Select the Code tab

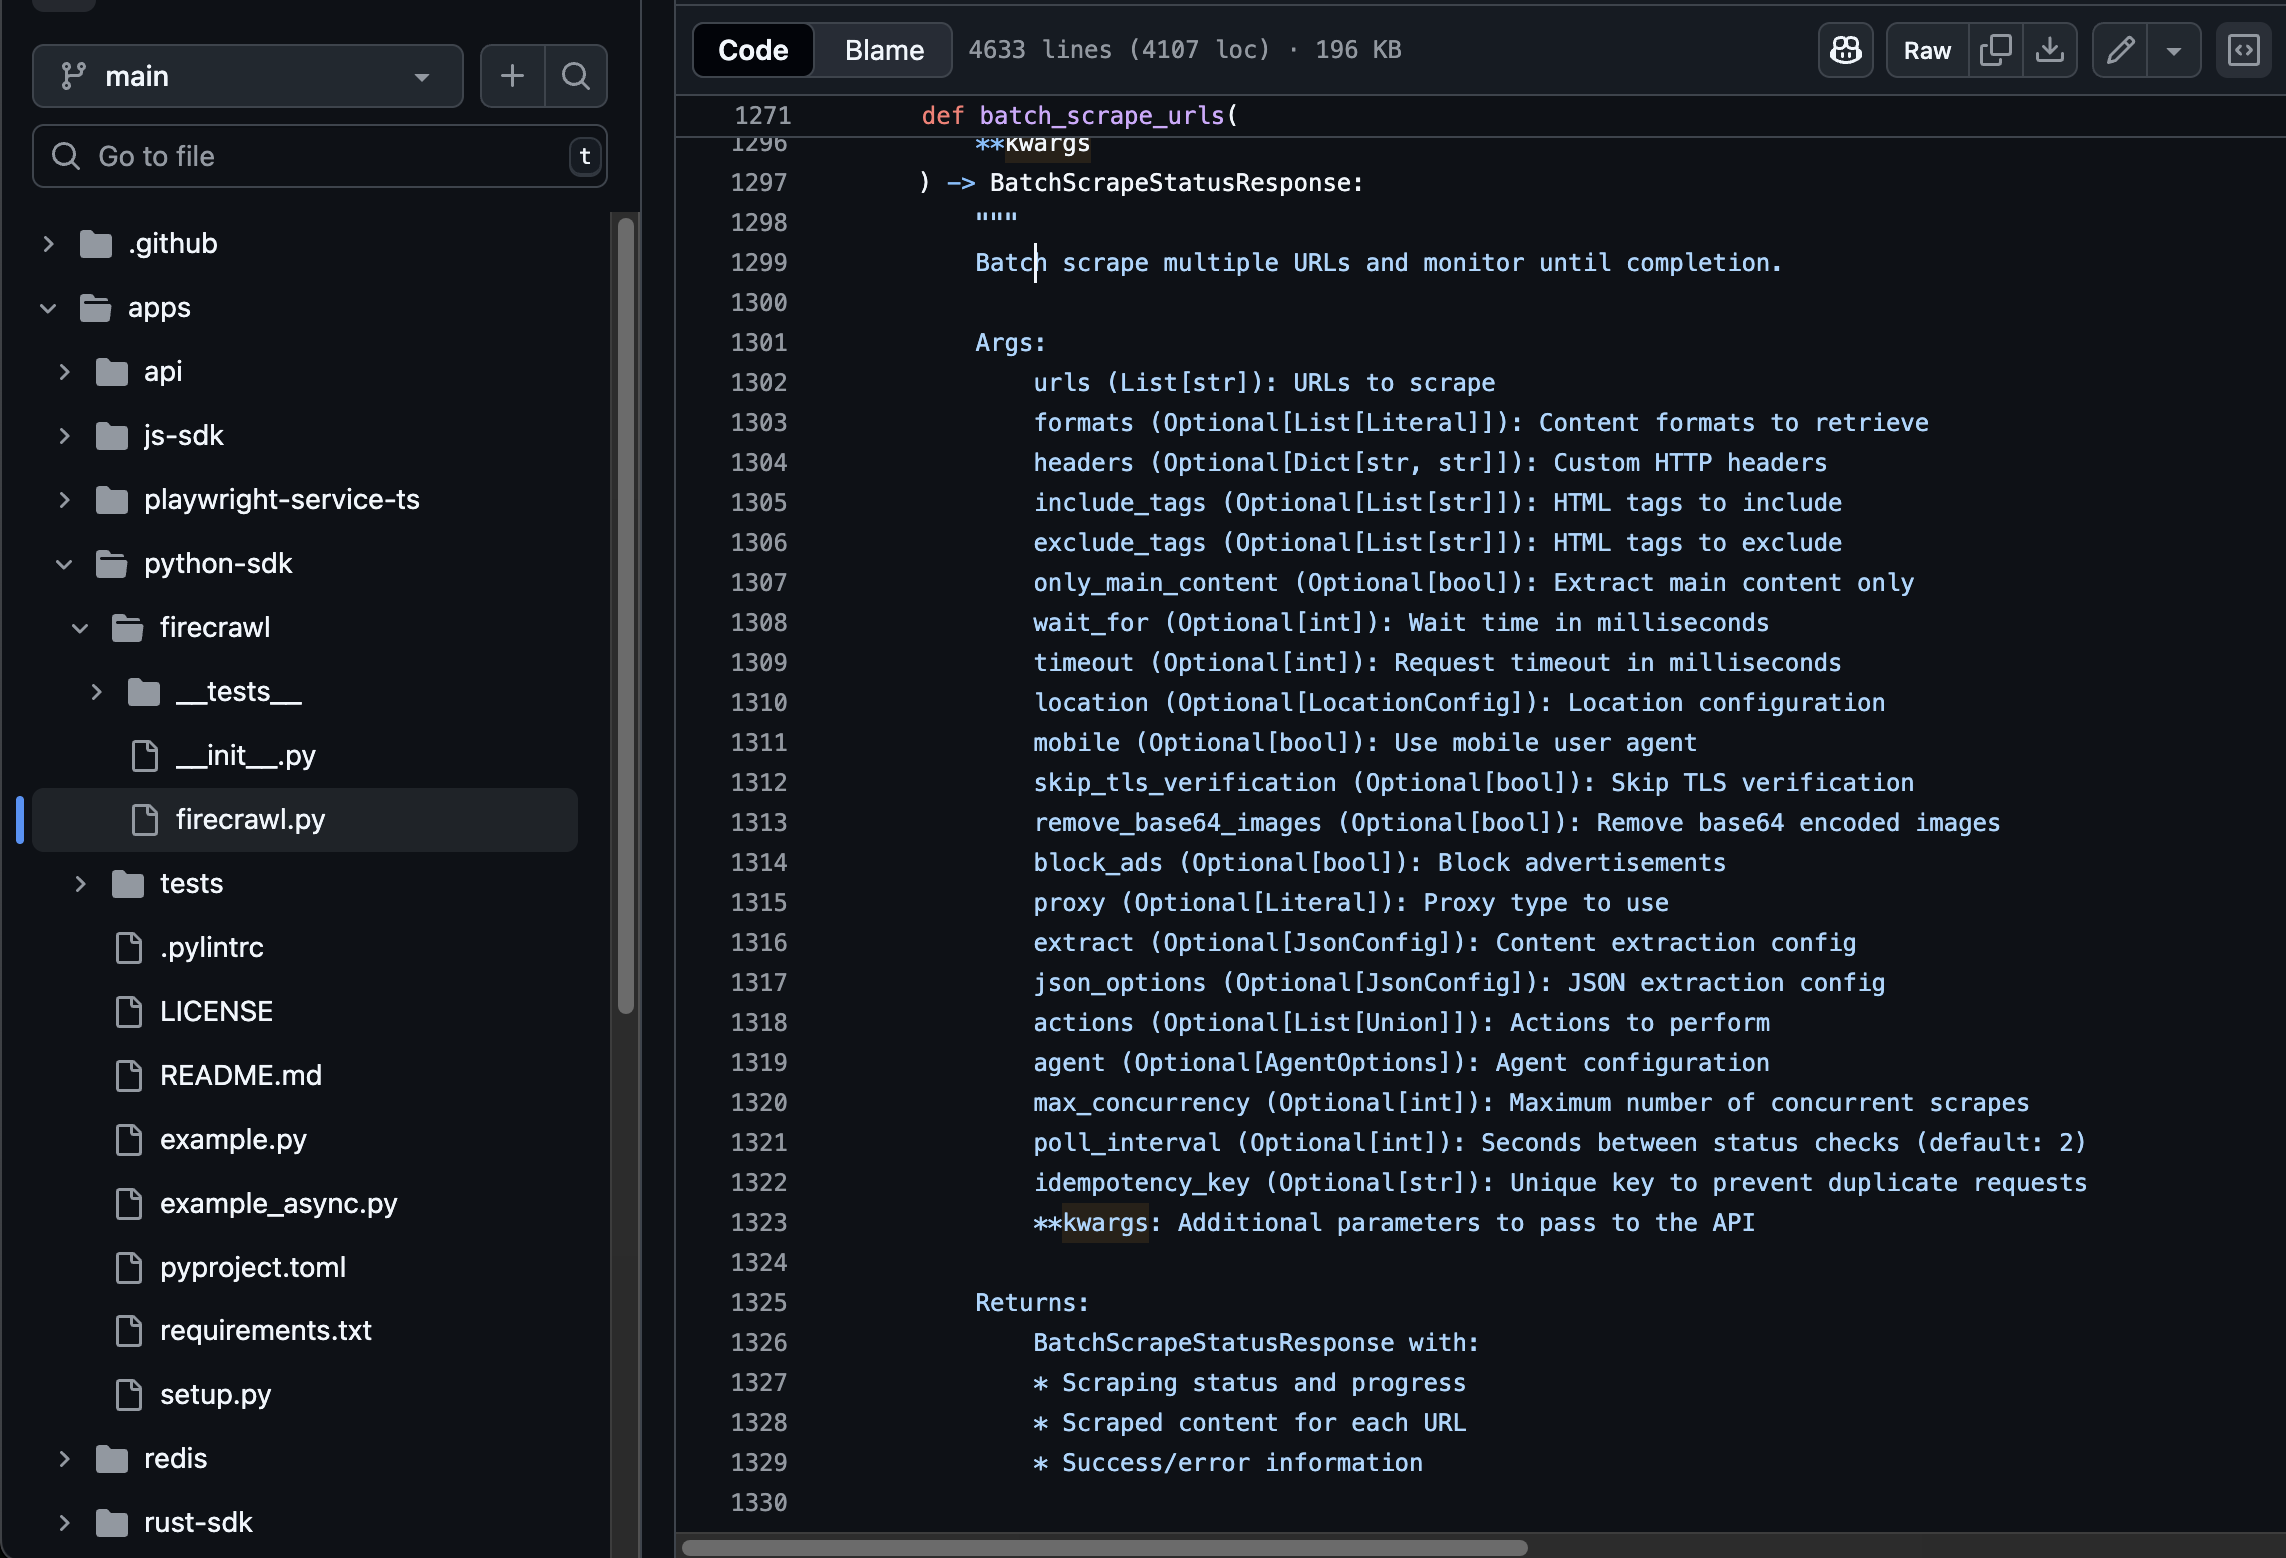point(753,50)
